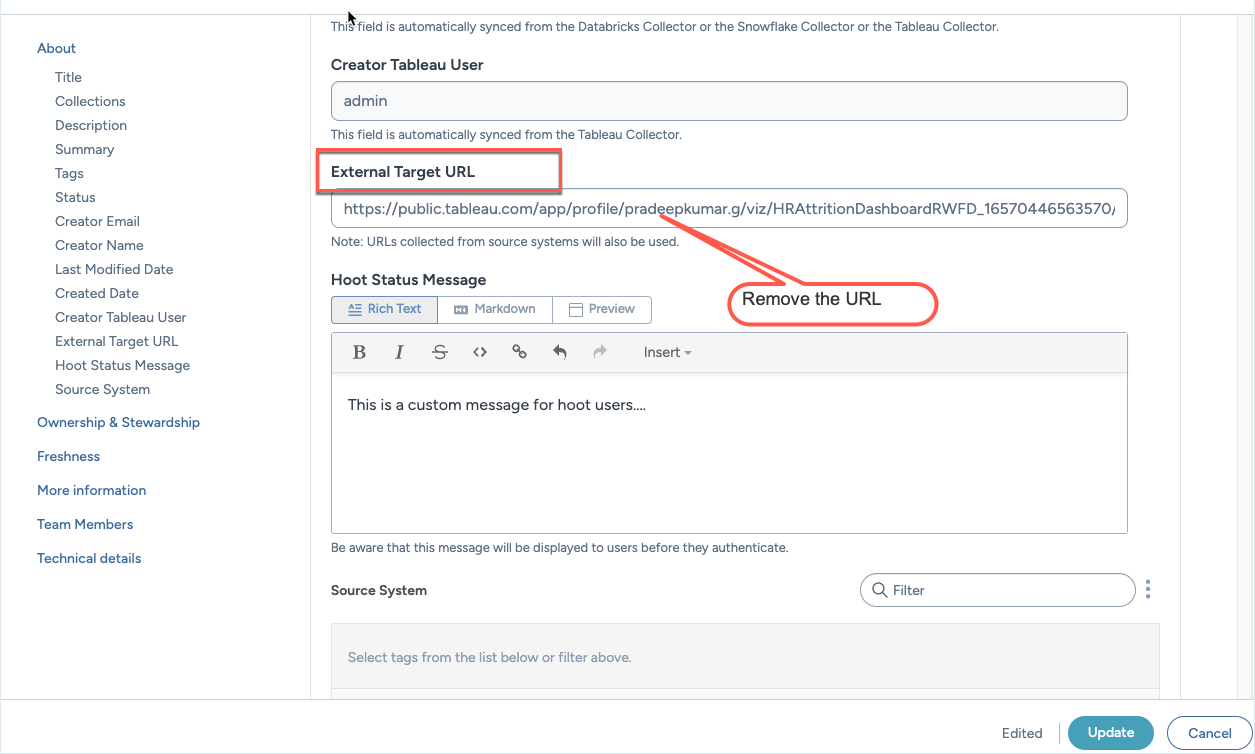Select the Rich Text tab

tap(384, 309)
